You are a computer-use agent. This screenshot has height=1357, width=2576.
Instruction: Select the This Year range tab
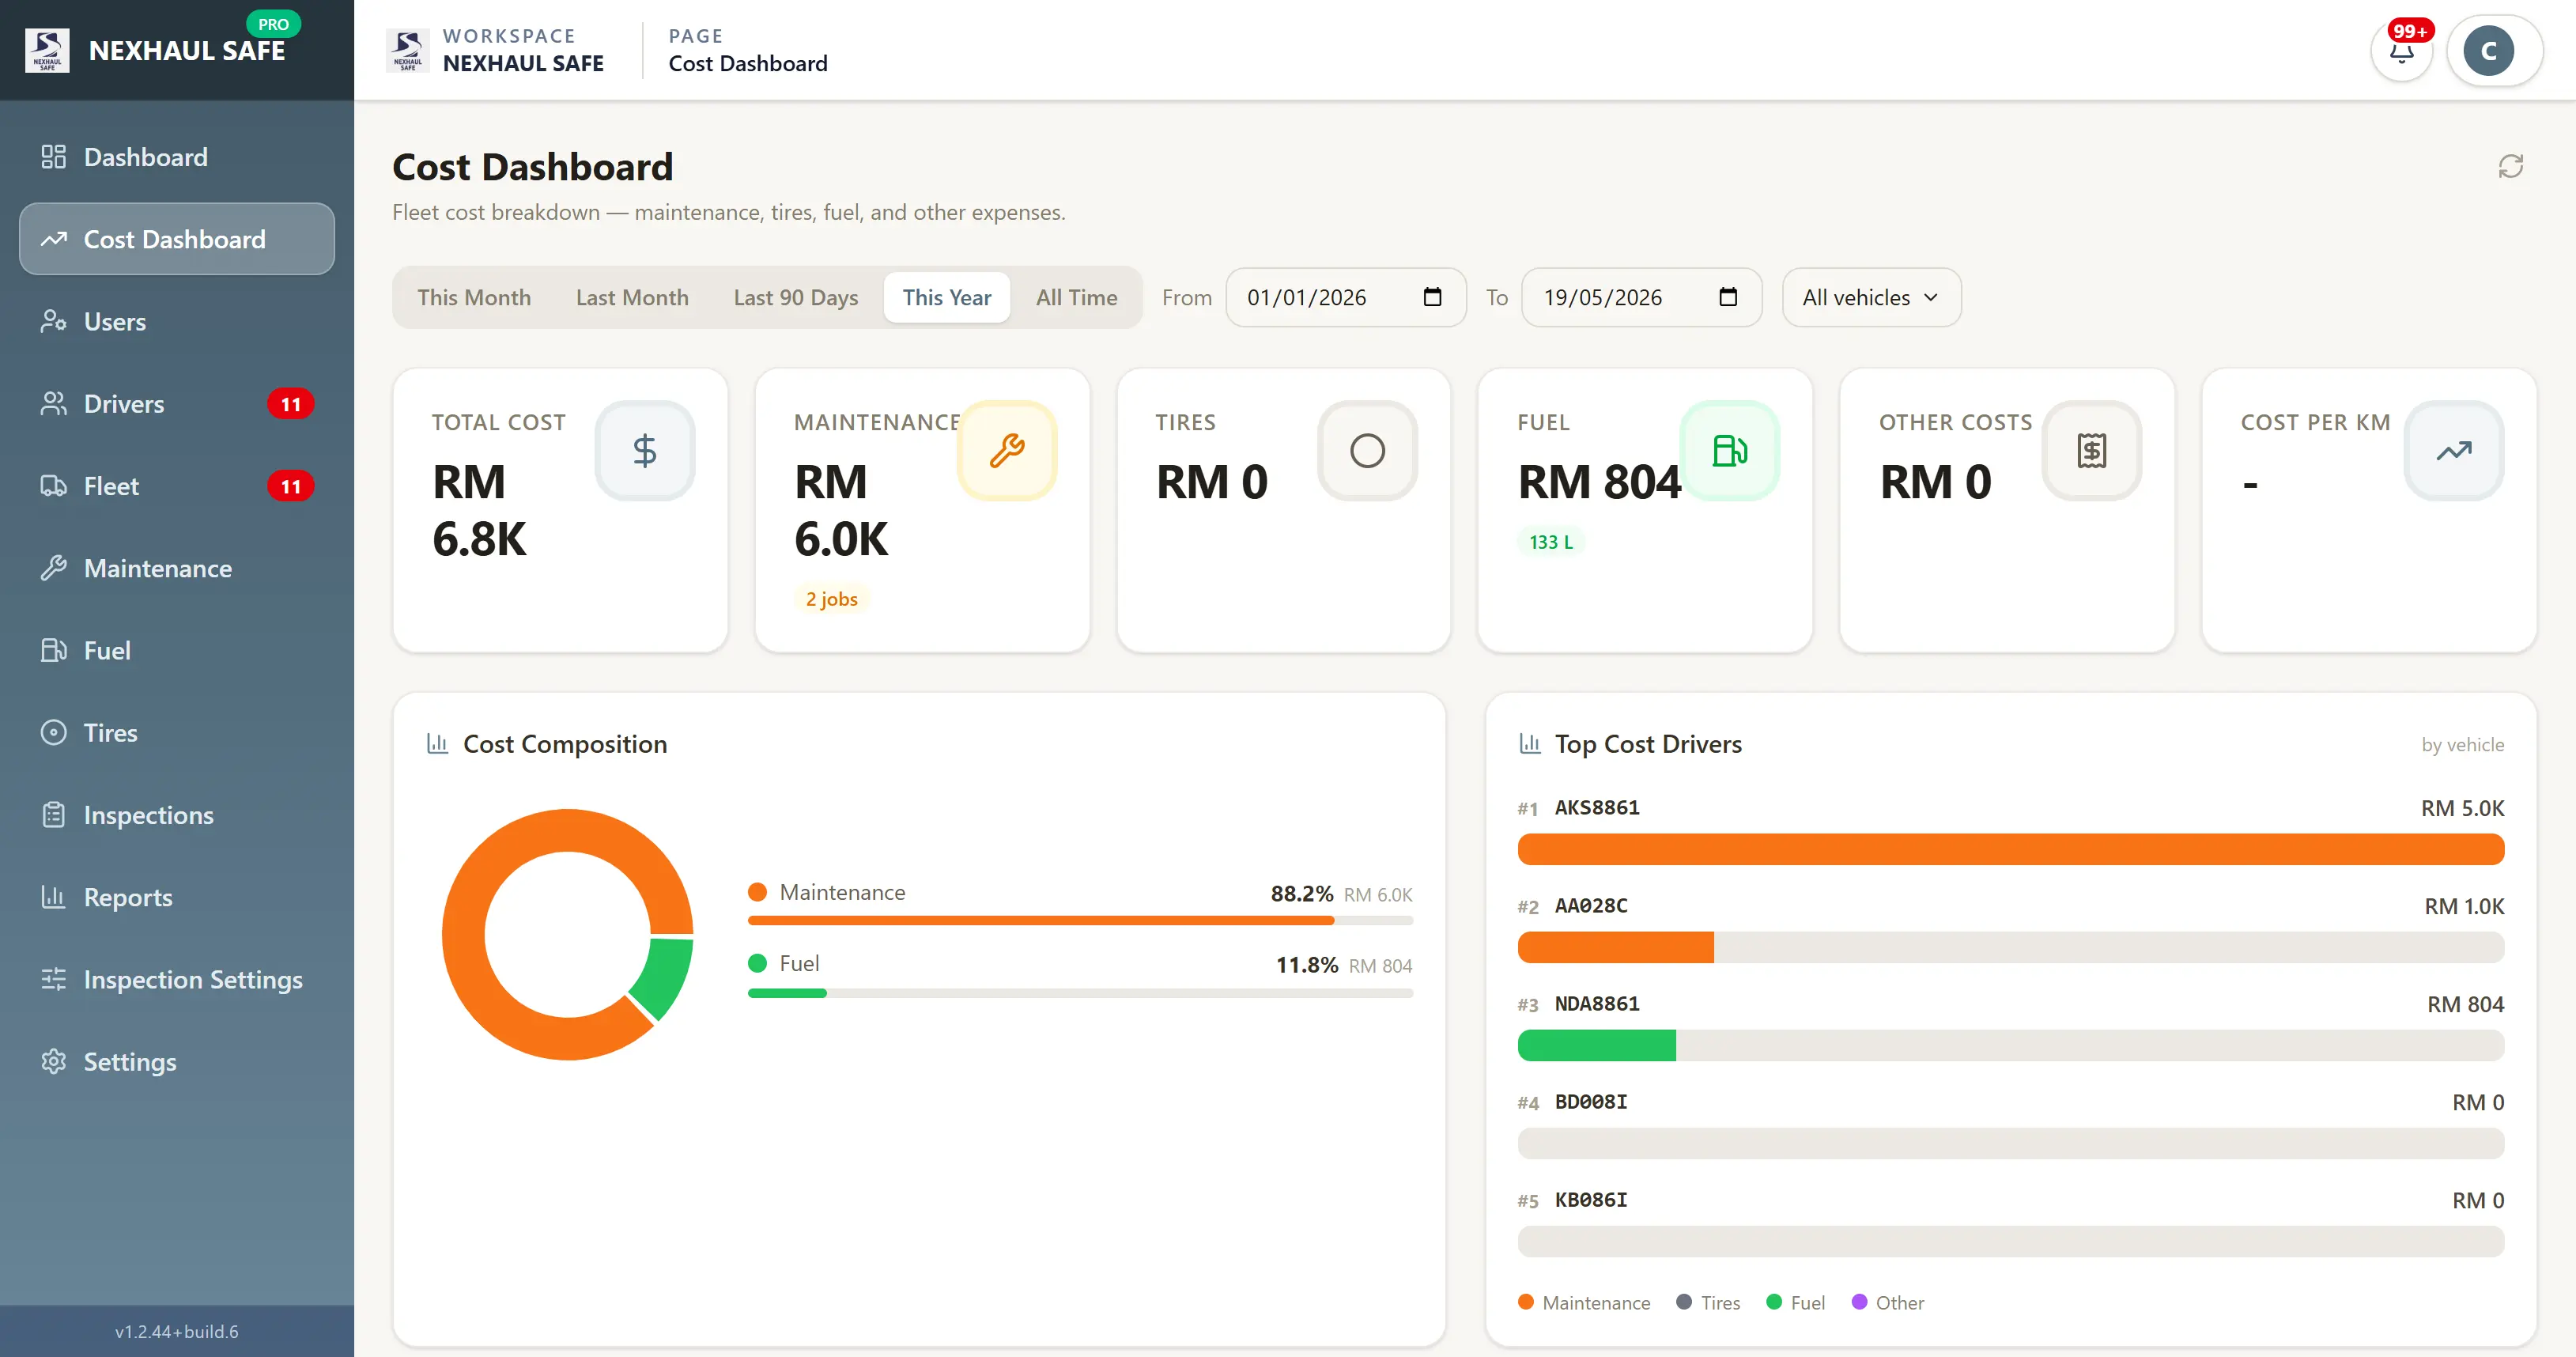point(946,297)
